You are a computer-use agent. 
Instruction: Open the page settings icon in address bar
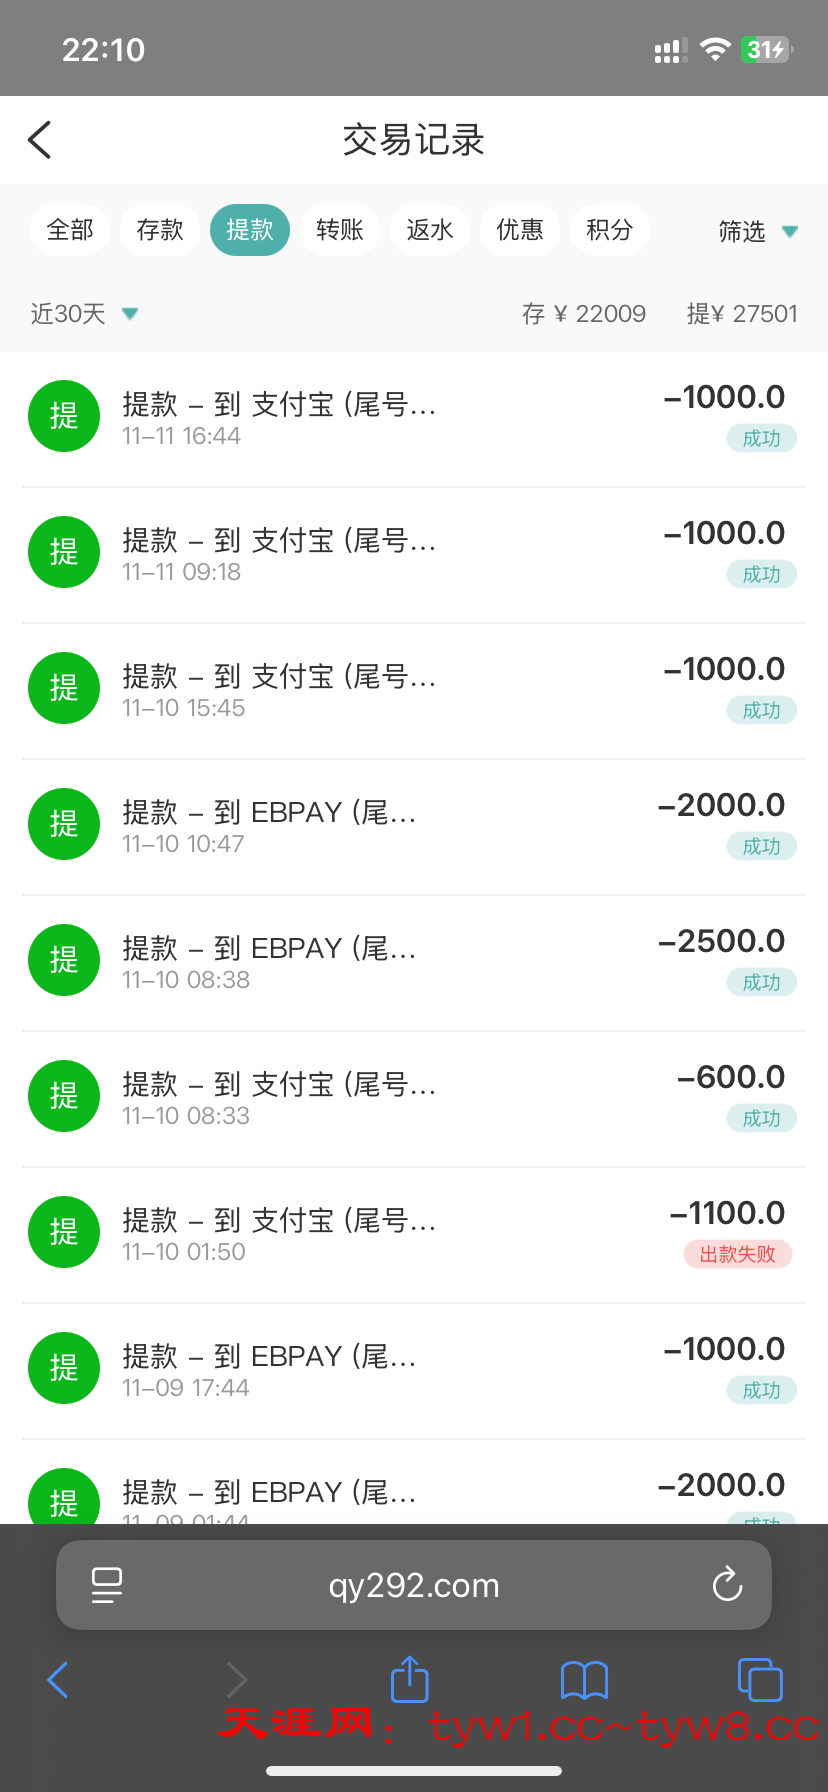point(106,1584)
